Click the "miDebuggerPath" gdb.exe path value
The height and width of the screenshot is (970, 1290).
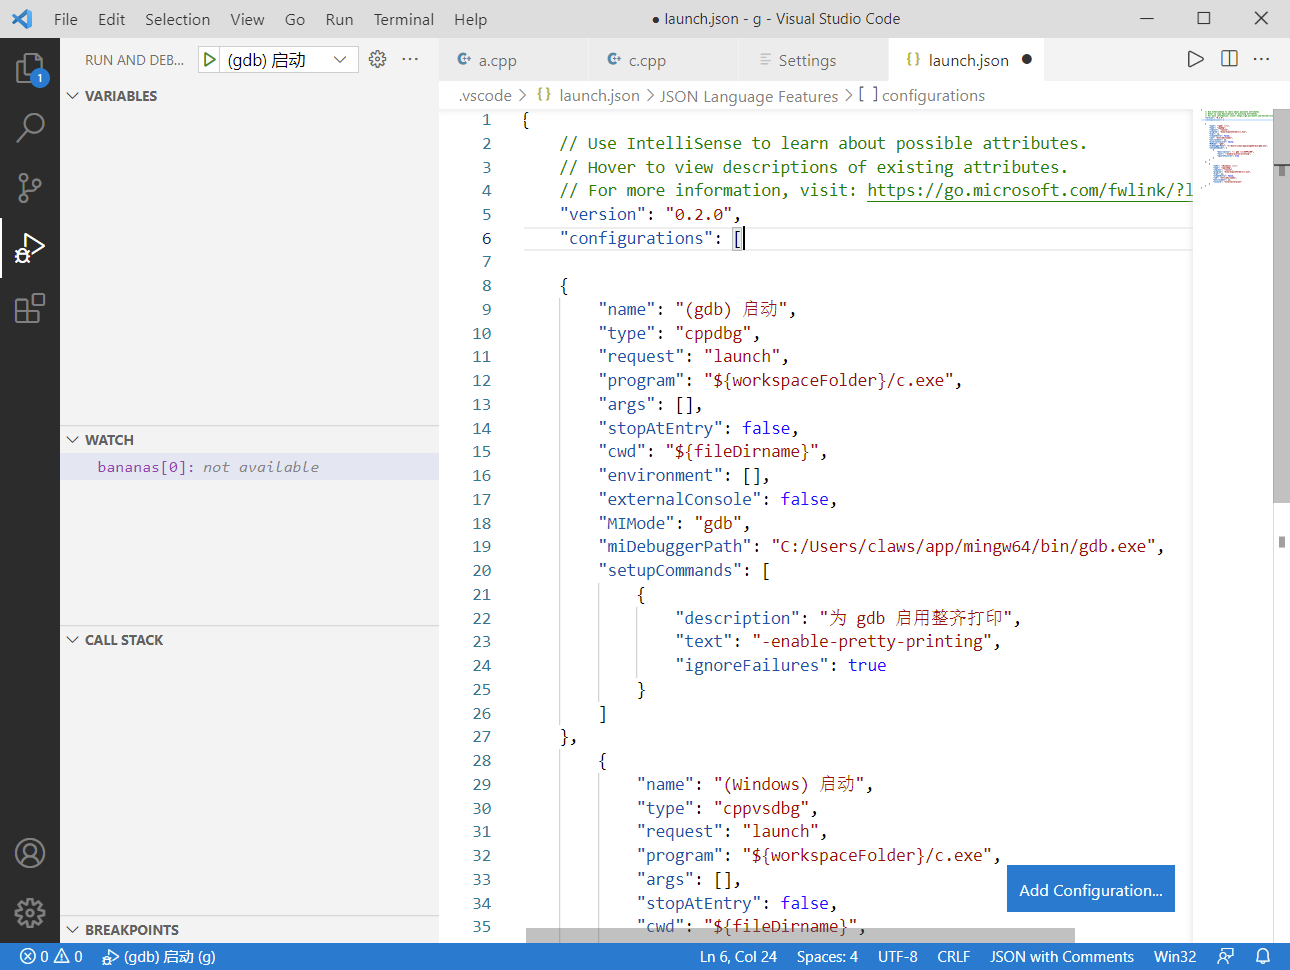963,547
